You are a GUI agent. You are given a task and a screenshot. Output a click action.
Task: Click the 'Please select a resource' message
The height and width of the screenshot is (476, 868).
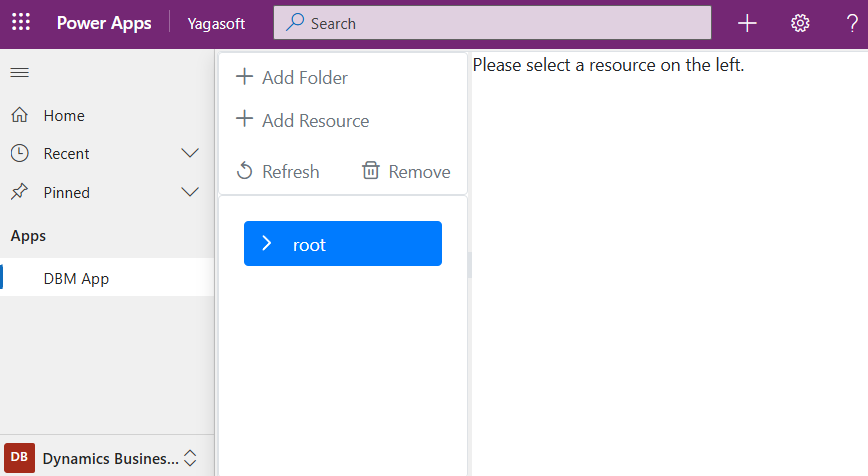608,65
